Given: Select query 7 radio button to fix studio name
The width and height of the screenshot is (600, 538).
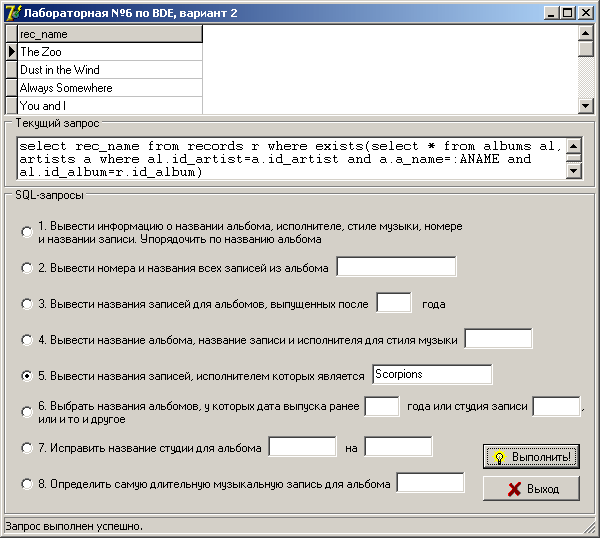Looking at the screenshot, I should pos(27,448).
